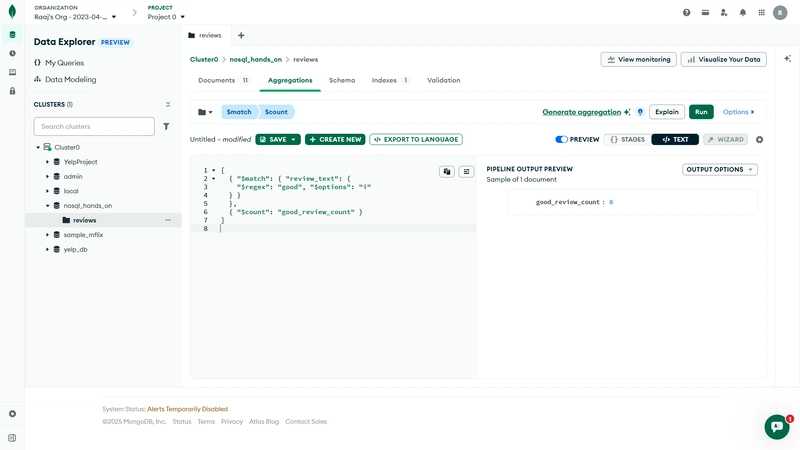Switch to the Documents tab
This screenshot has width=800, height=450.
point(224,80)
